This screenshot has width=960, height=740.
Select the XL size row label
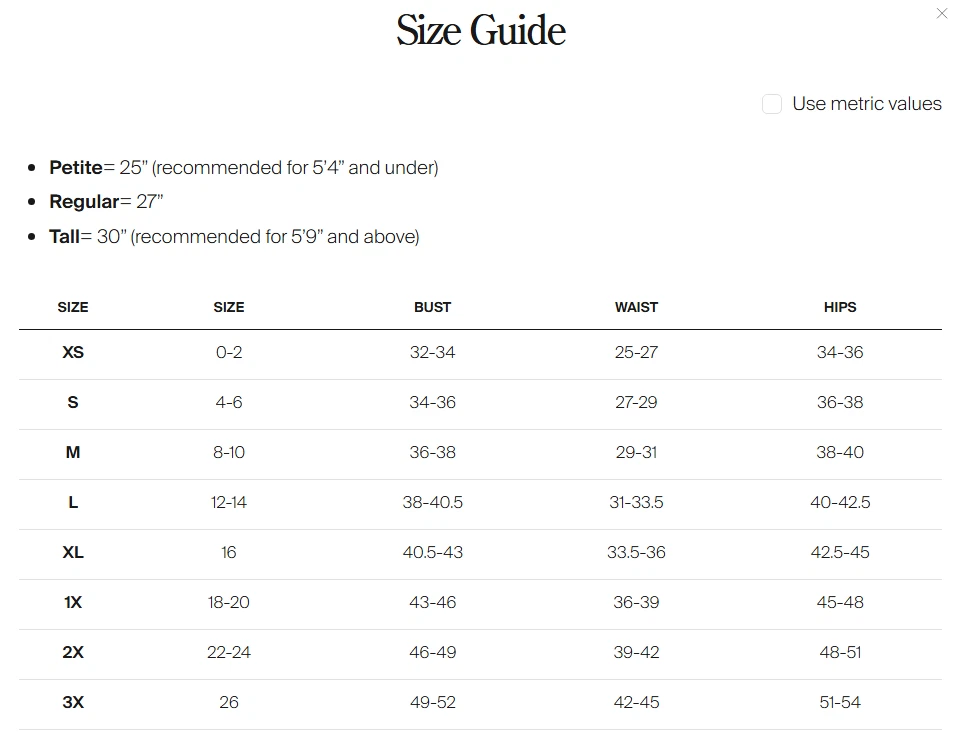[x=73, y=553]
